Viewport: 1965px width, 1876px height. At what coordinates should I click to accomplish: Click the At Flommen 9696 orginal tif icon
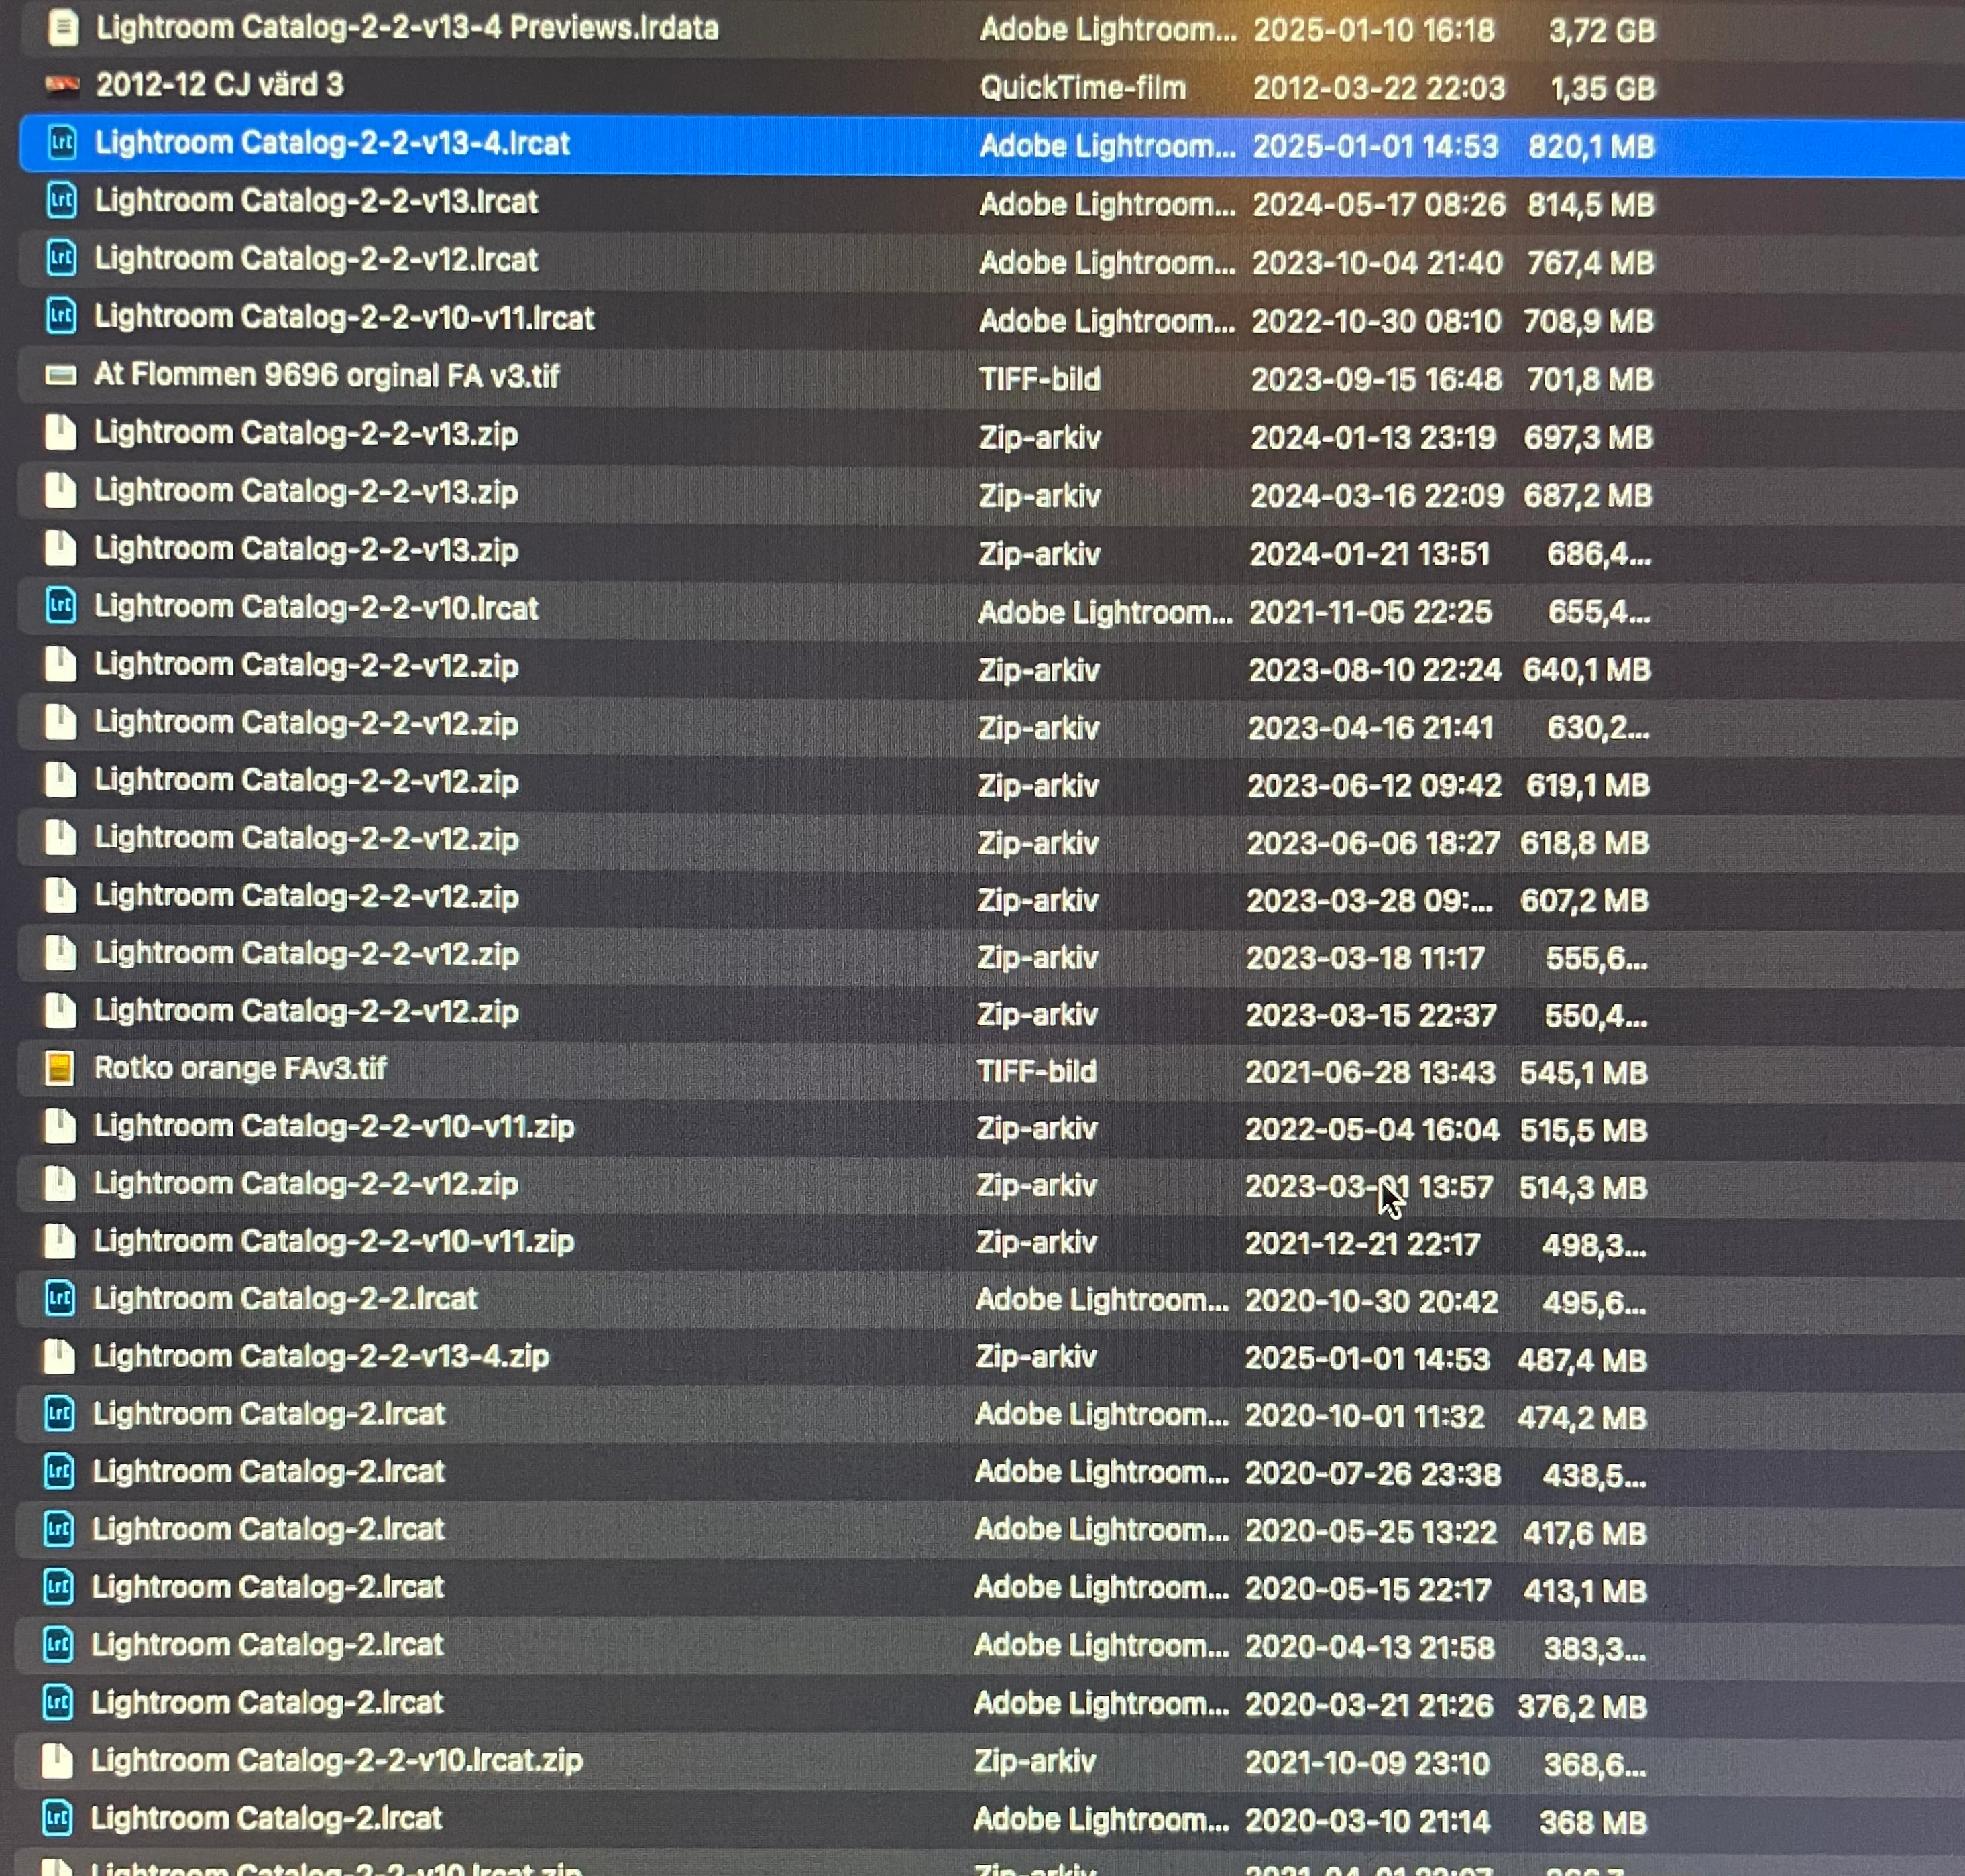(61, 376)
